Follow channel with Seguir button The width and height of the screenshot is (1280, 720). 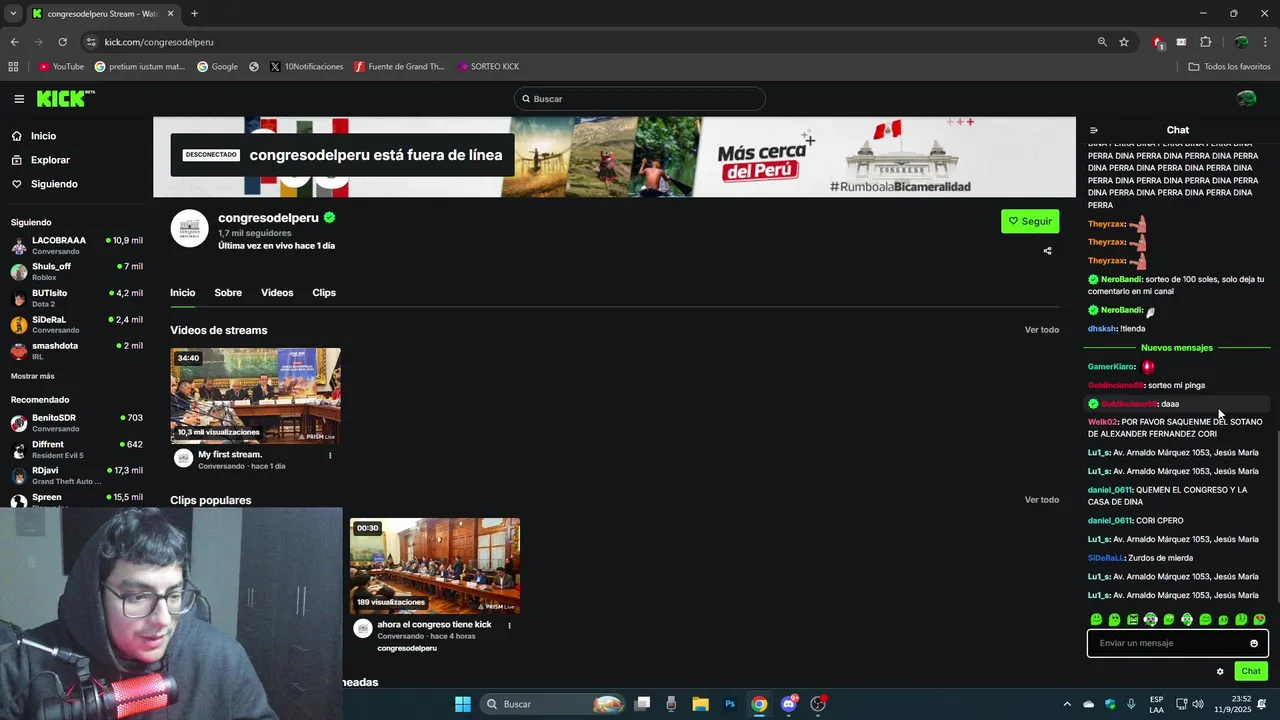(x=1030, y=221)
